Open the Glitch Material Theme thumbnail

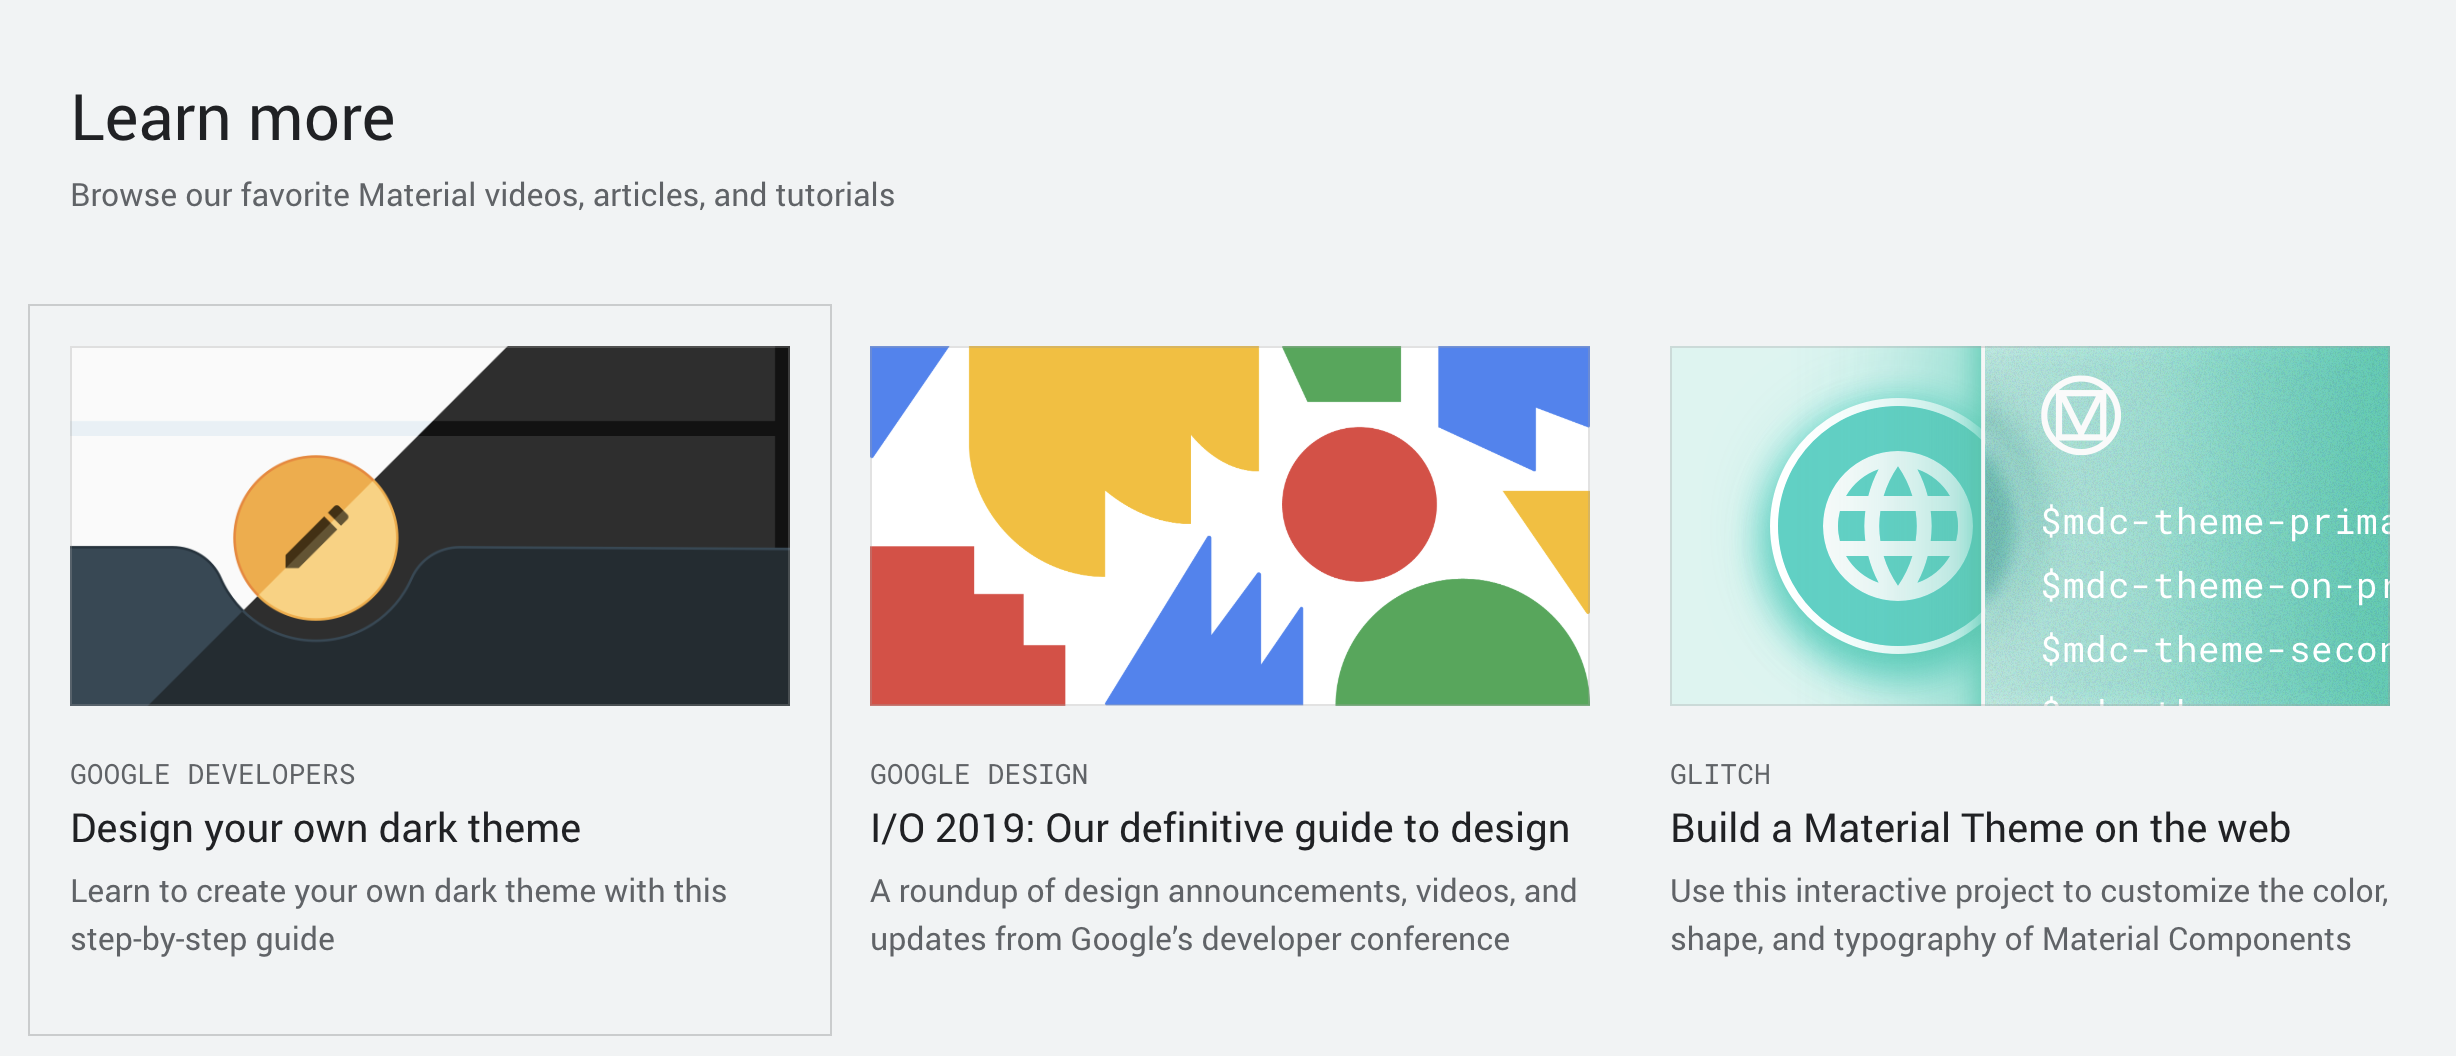pyautogui.click(x=2030, y=526)
